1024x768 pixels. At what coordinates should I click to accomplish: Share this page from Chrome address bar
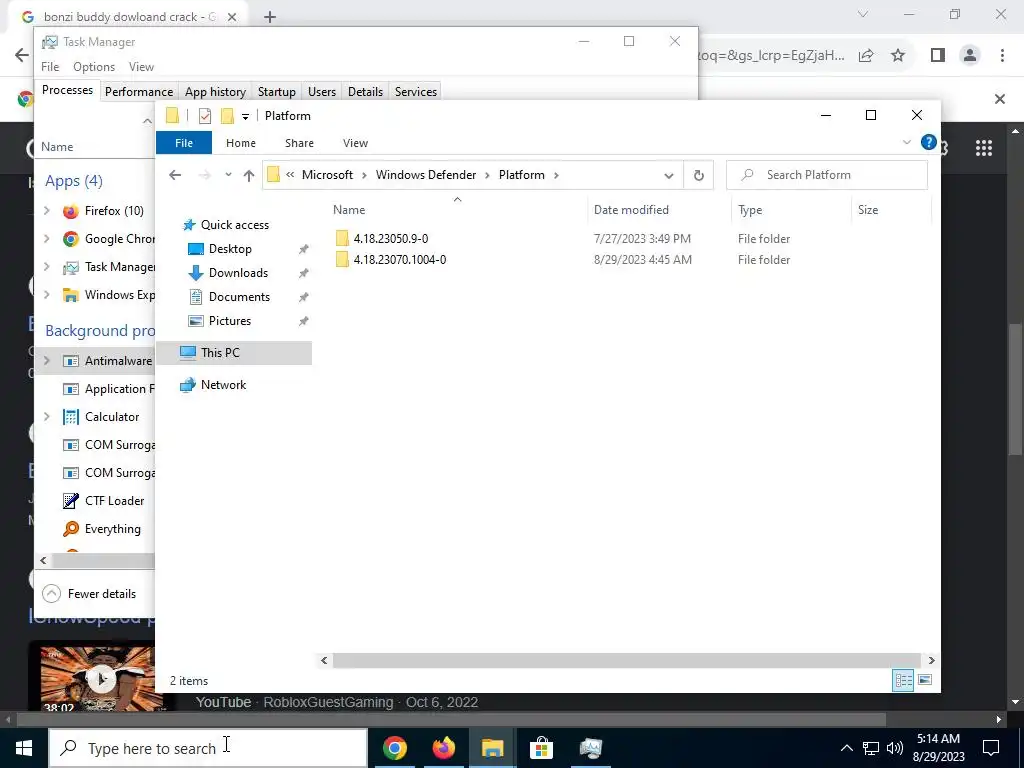pos(866,56)
